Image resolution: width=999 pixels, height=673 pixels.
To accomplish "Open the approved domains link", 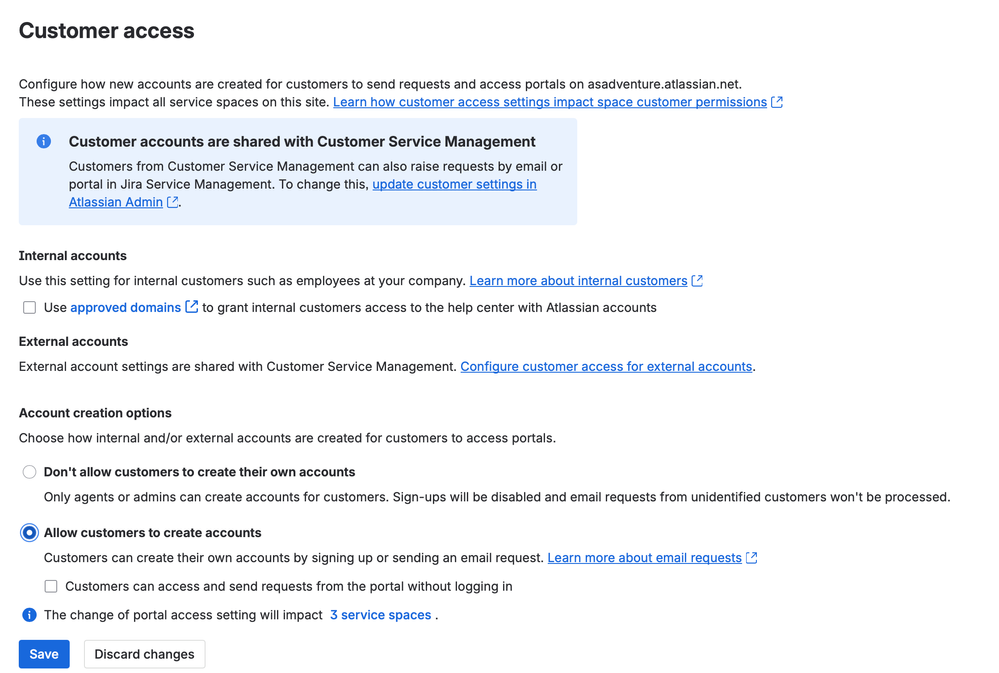I will click(x=126, y=308).
